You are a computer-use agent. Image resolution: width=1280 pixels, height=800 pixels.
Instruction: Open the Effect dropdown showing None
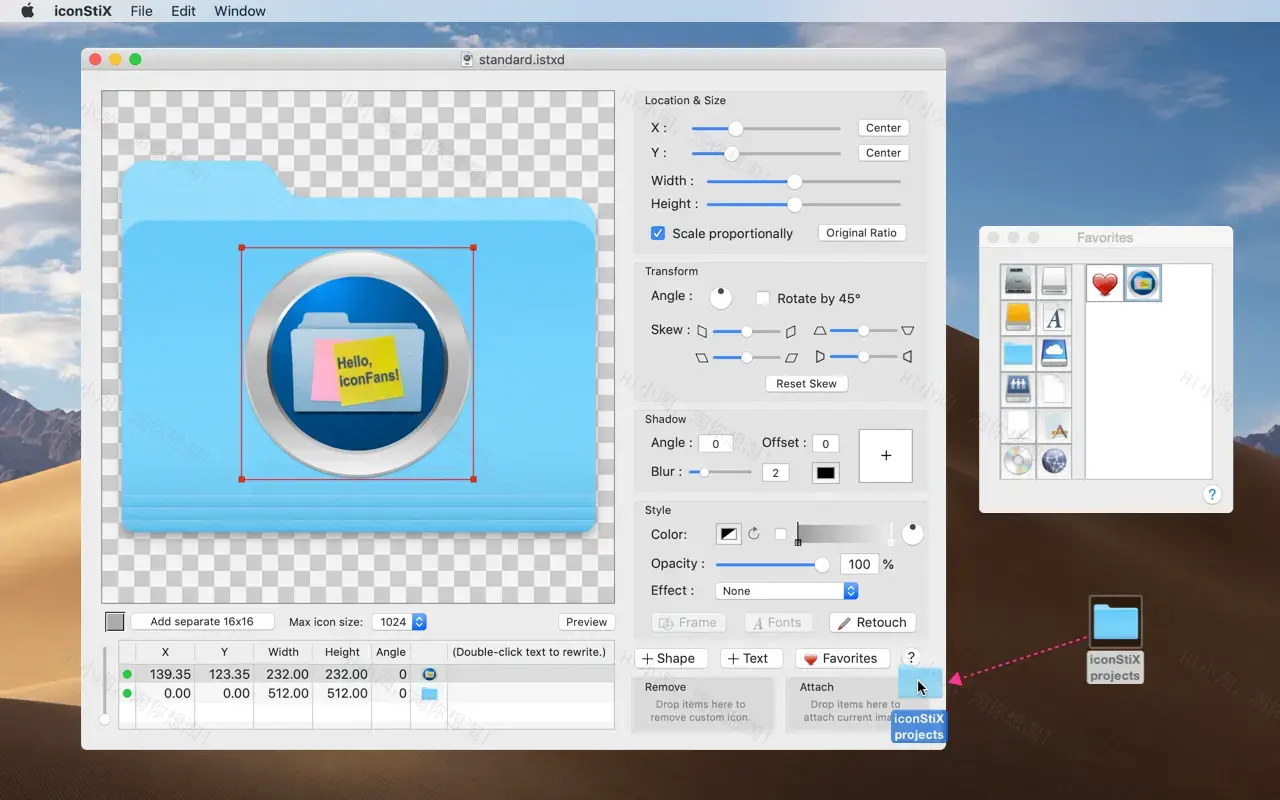[786, 590]
